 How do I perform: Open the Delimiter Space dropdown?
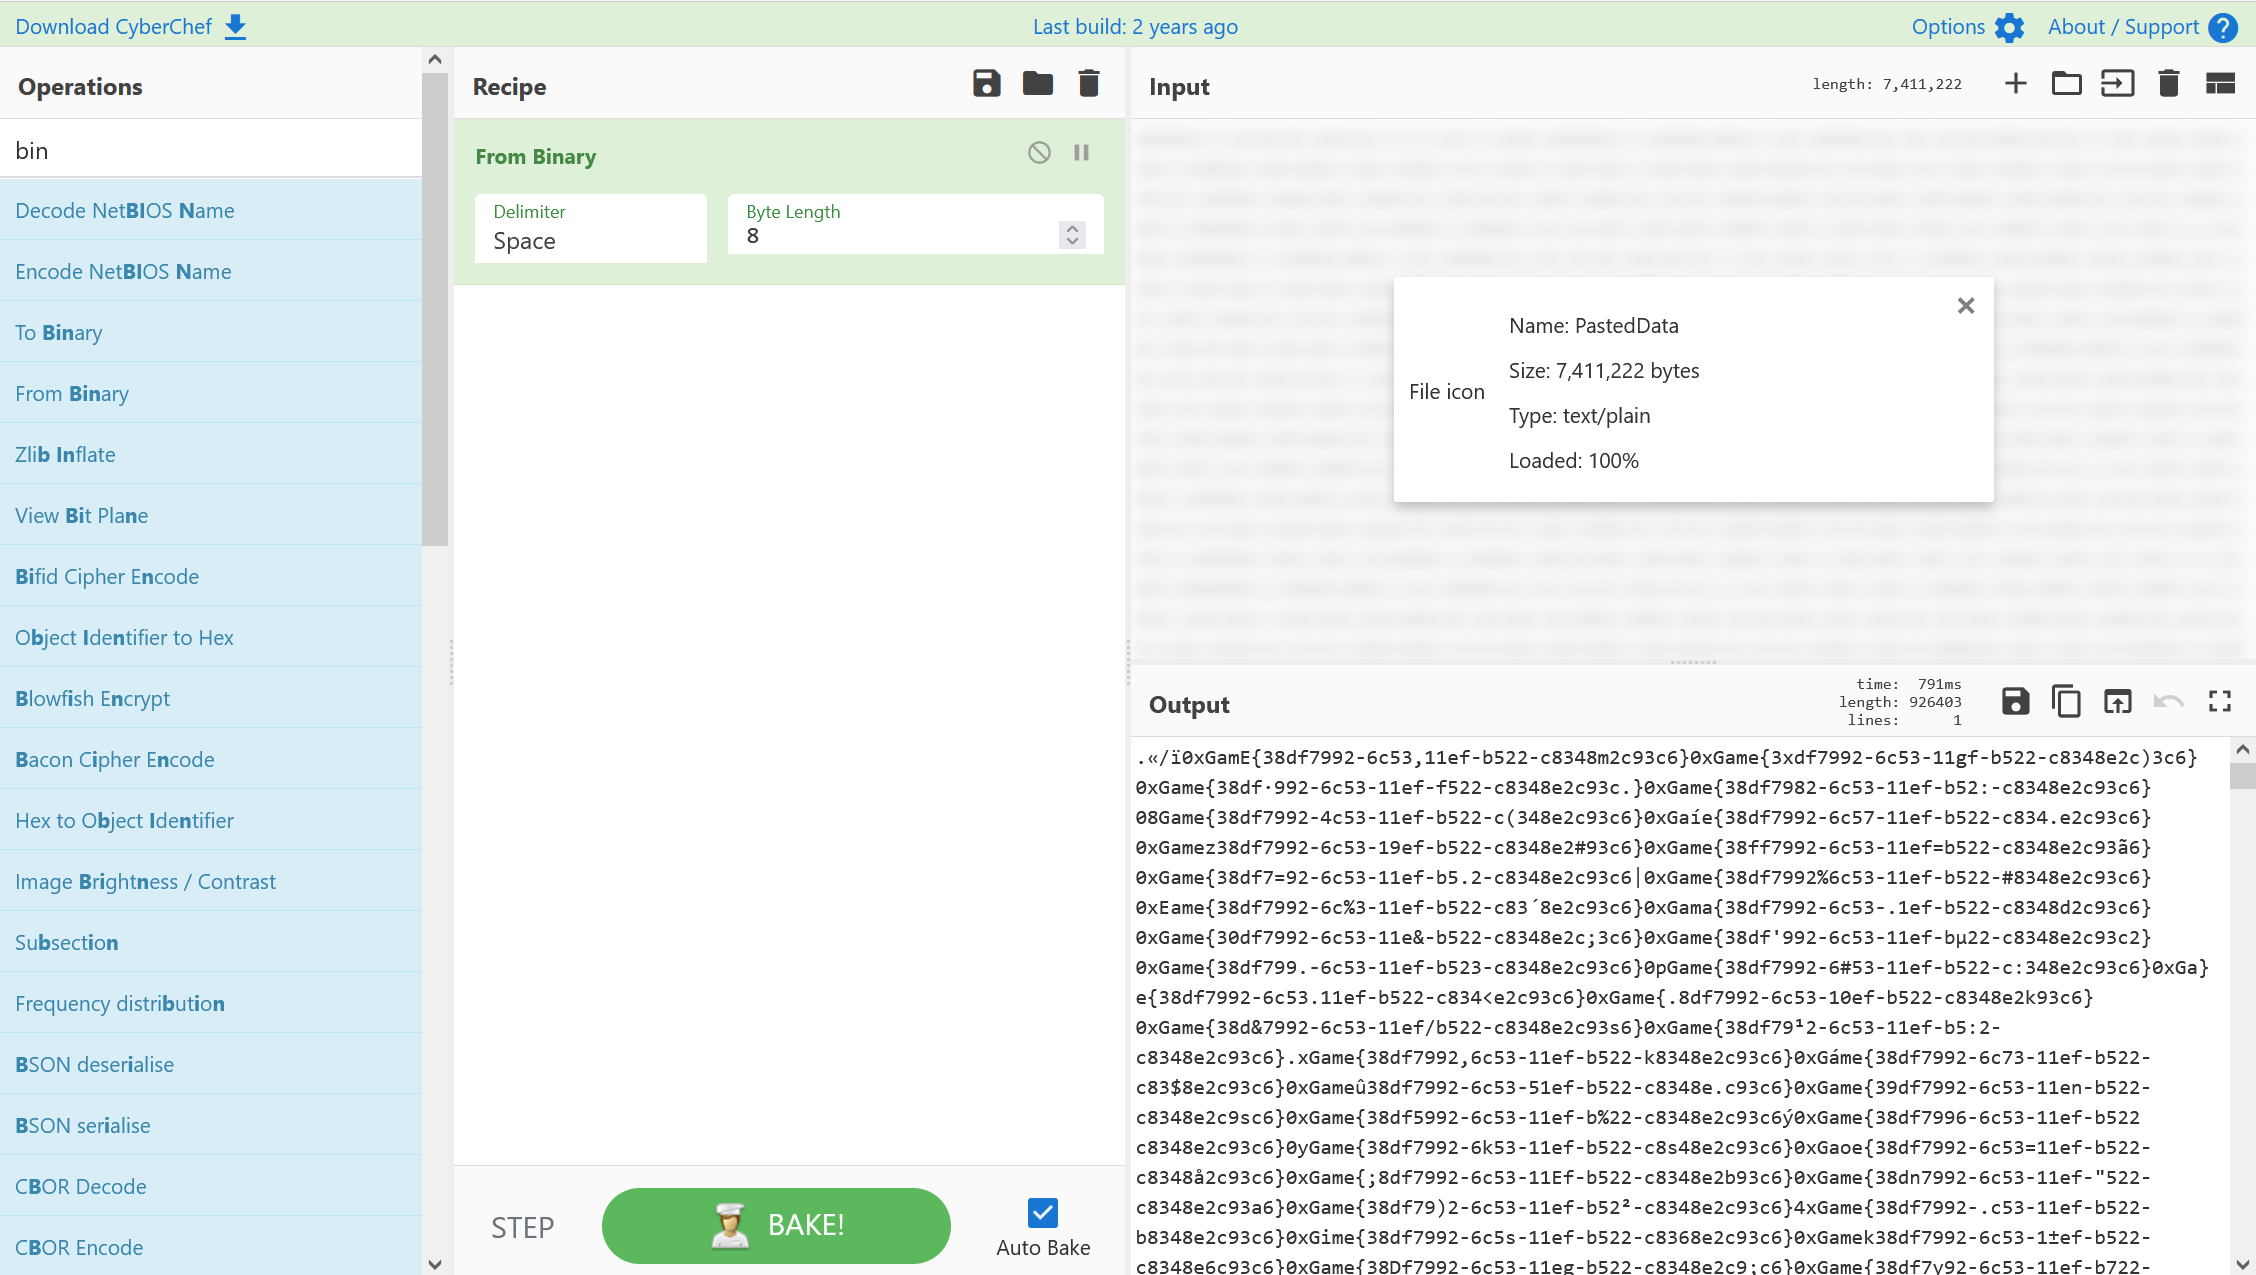tap(591, 228)
